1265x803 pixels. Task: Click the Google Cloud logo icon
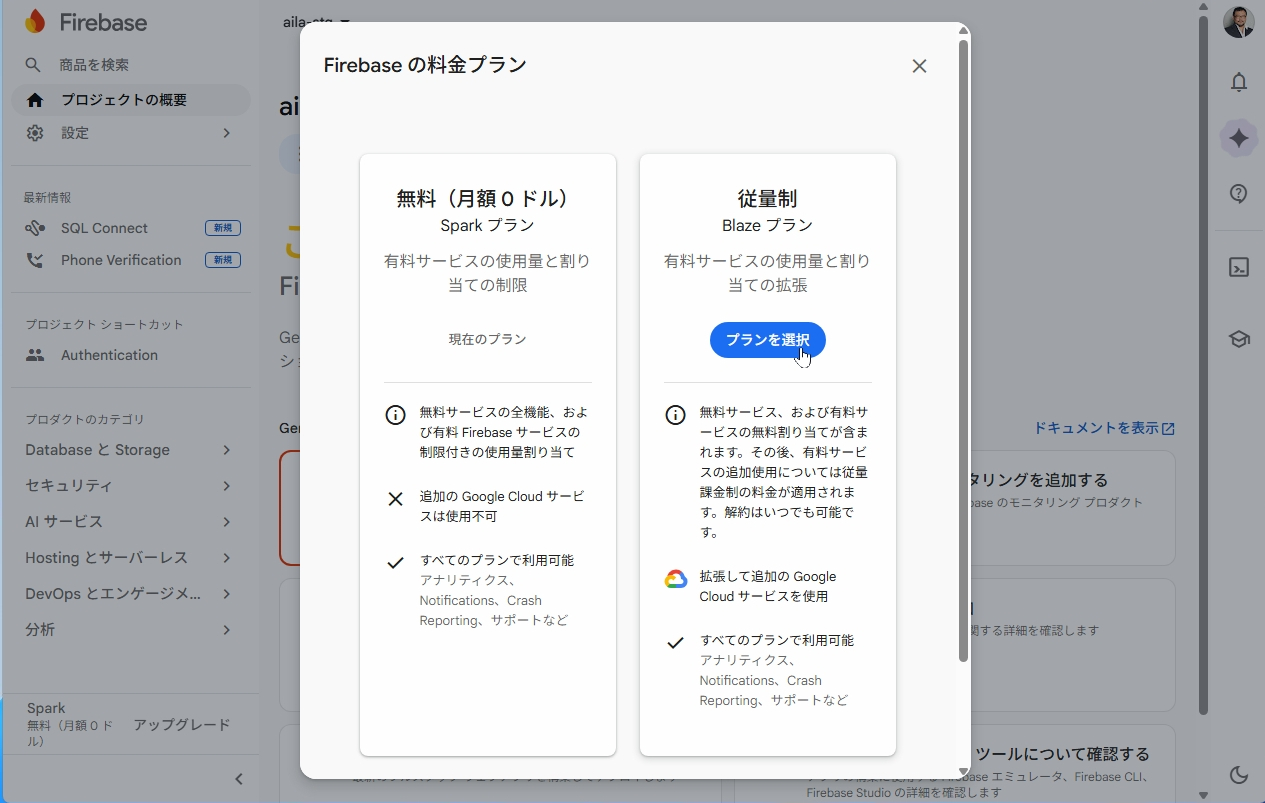675,579
